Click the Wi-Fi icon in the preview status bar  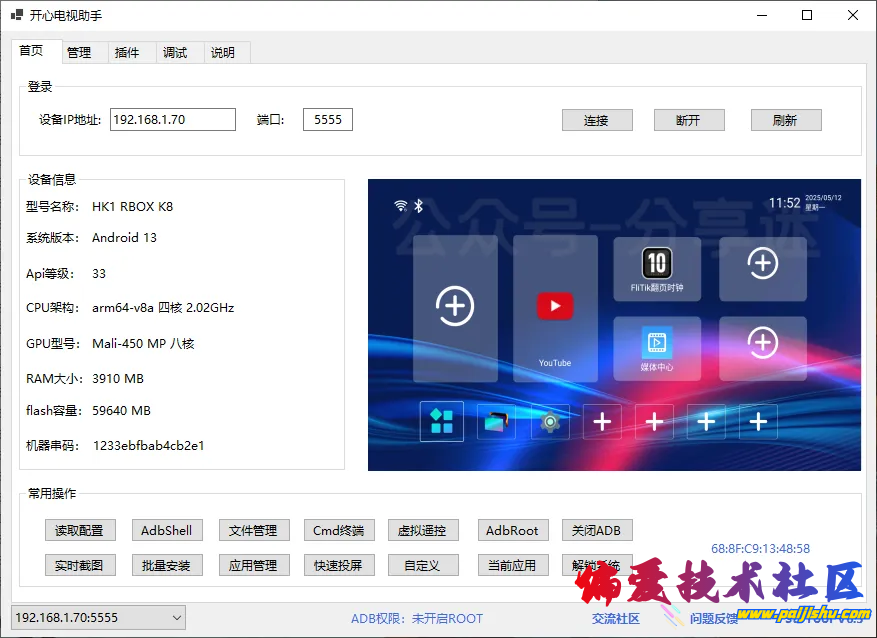point(400,206)
